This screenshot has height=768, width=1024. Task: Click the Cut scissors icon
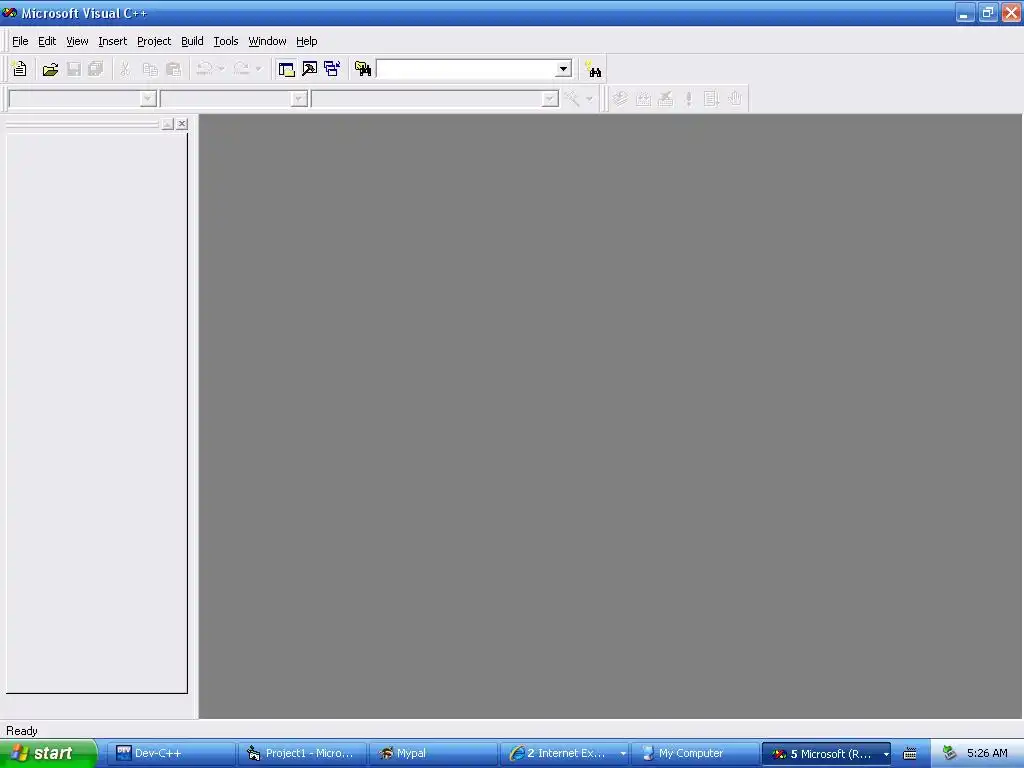(x=125, y=69)
